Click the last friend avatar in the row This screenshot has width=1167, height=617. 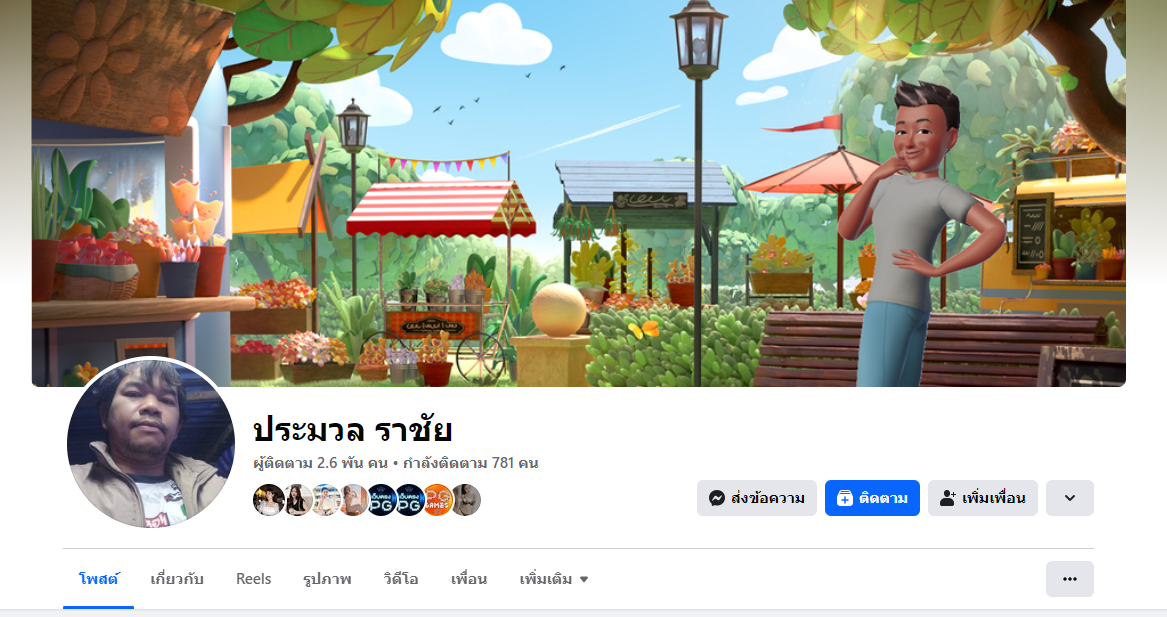[466, 500]
